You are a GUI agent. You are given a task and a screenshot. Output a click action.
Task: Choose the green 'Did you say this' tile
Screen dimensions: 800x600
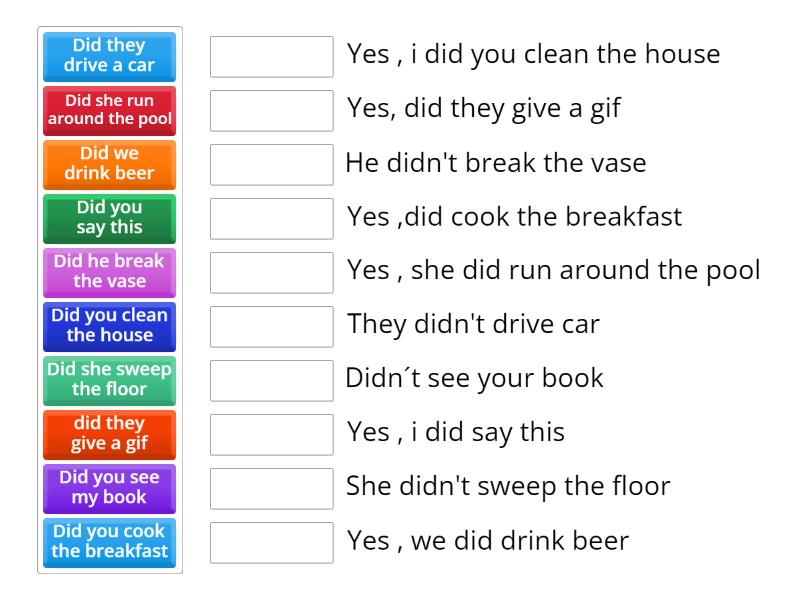pos(109,219)
